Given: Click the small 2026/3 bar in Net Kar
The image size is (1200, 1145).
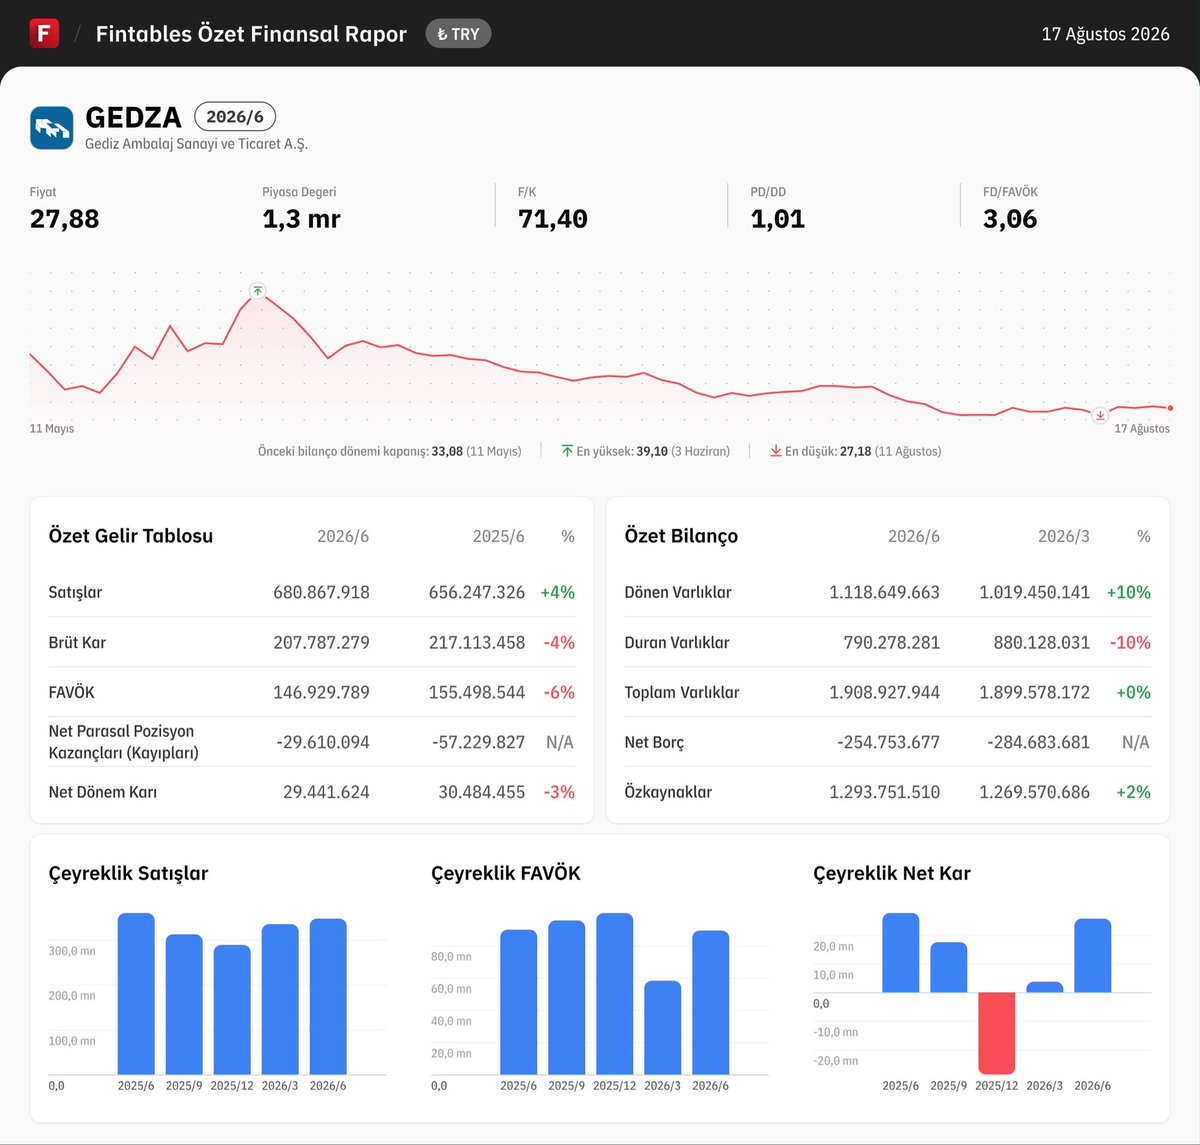Looking at the screenshot, I should (x=1045, y=987).
